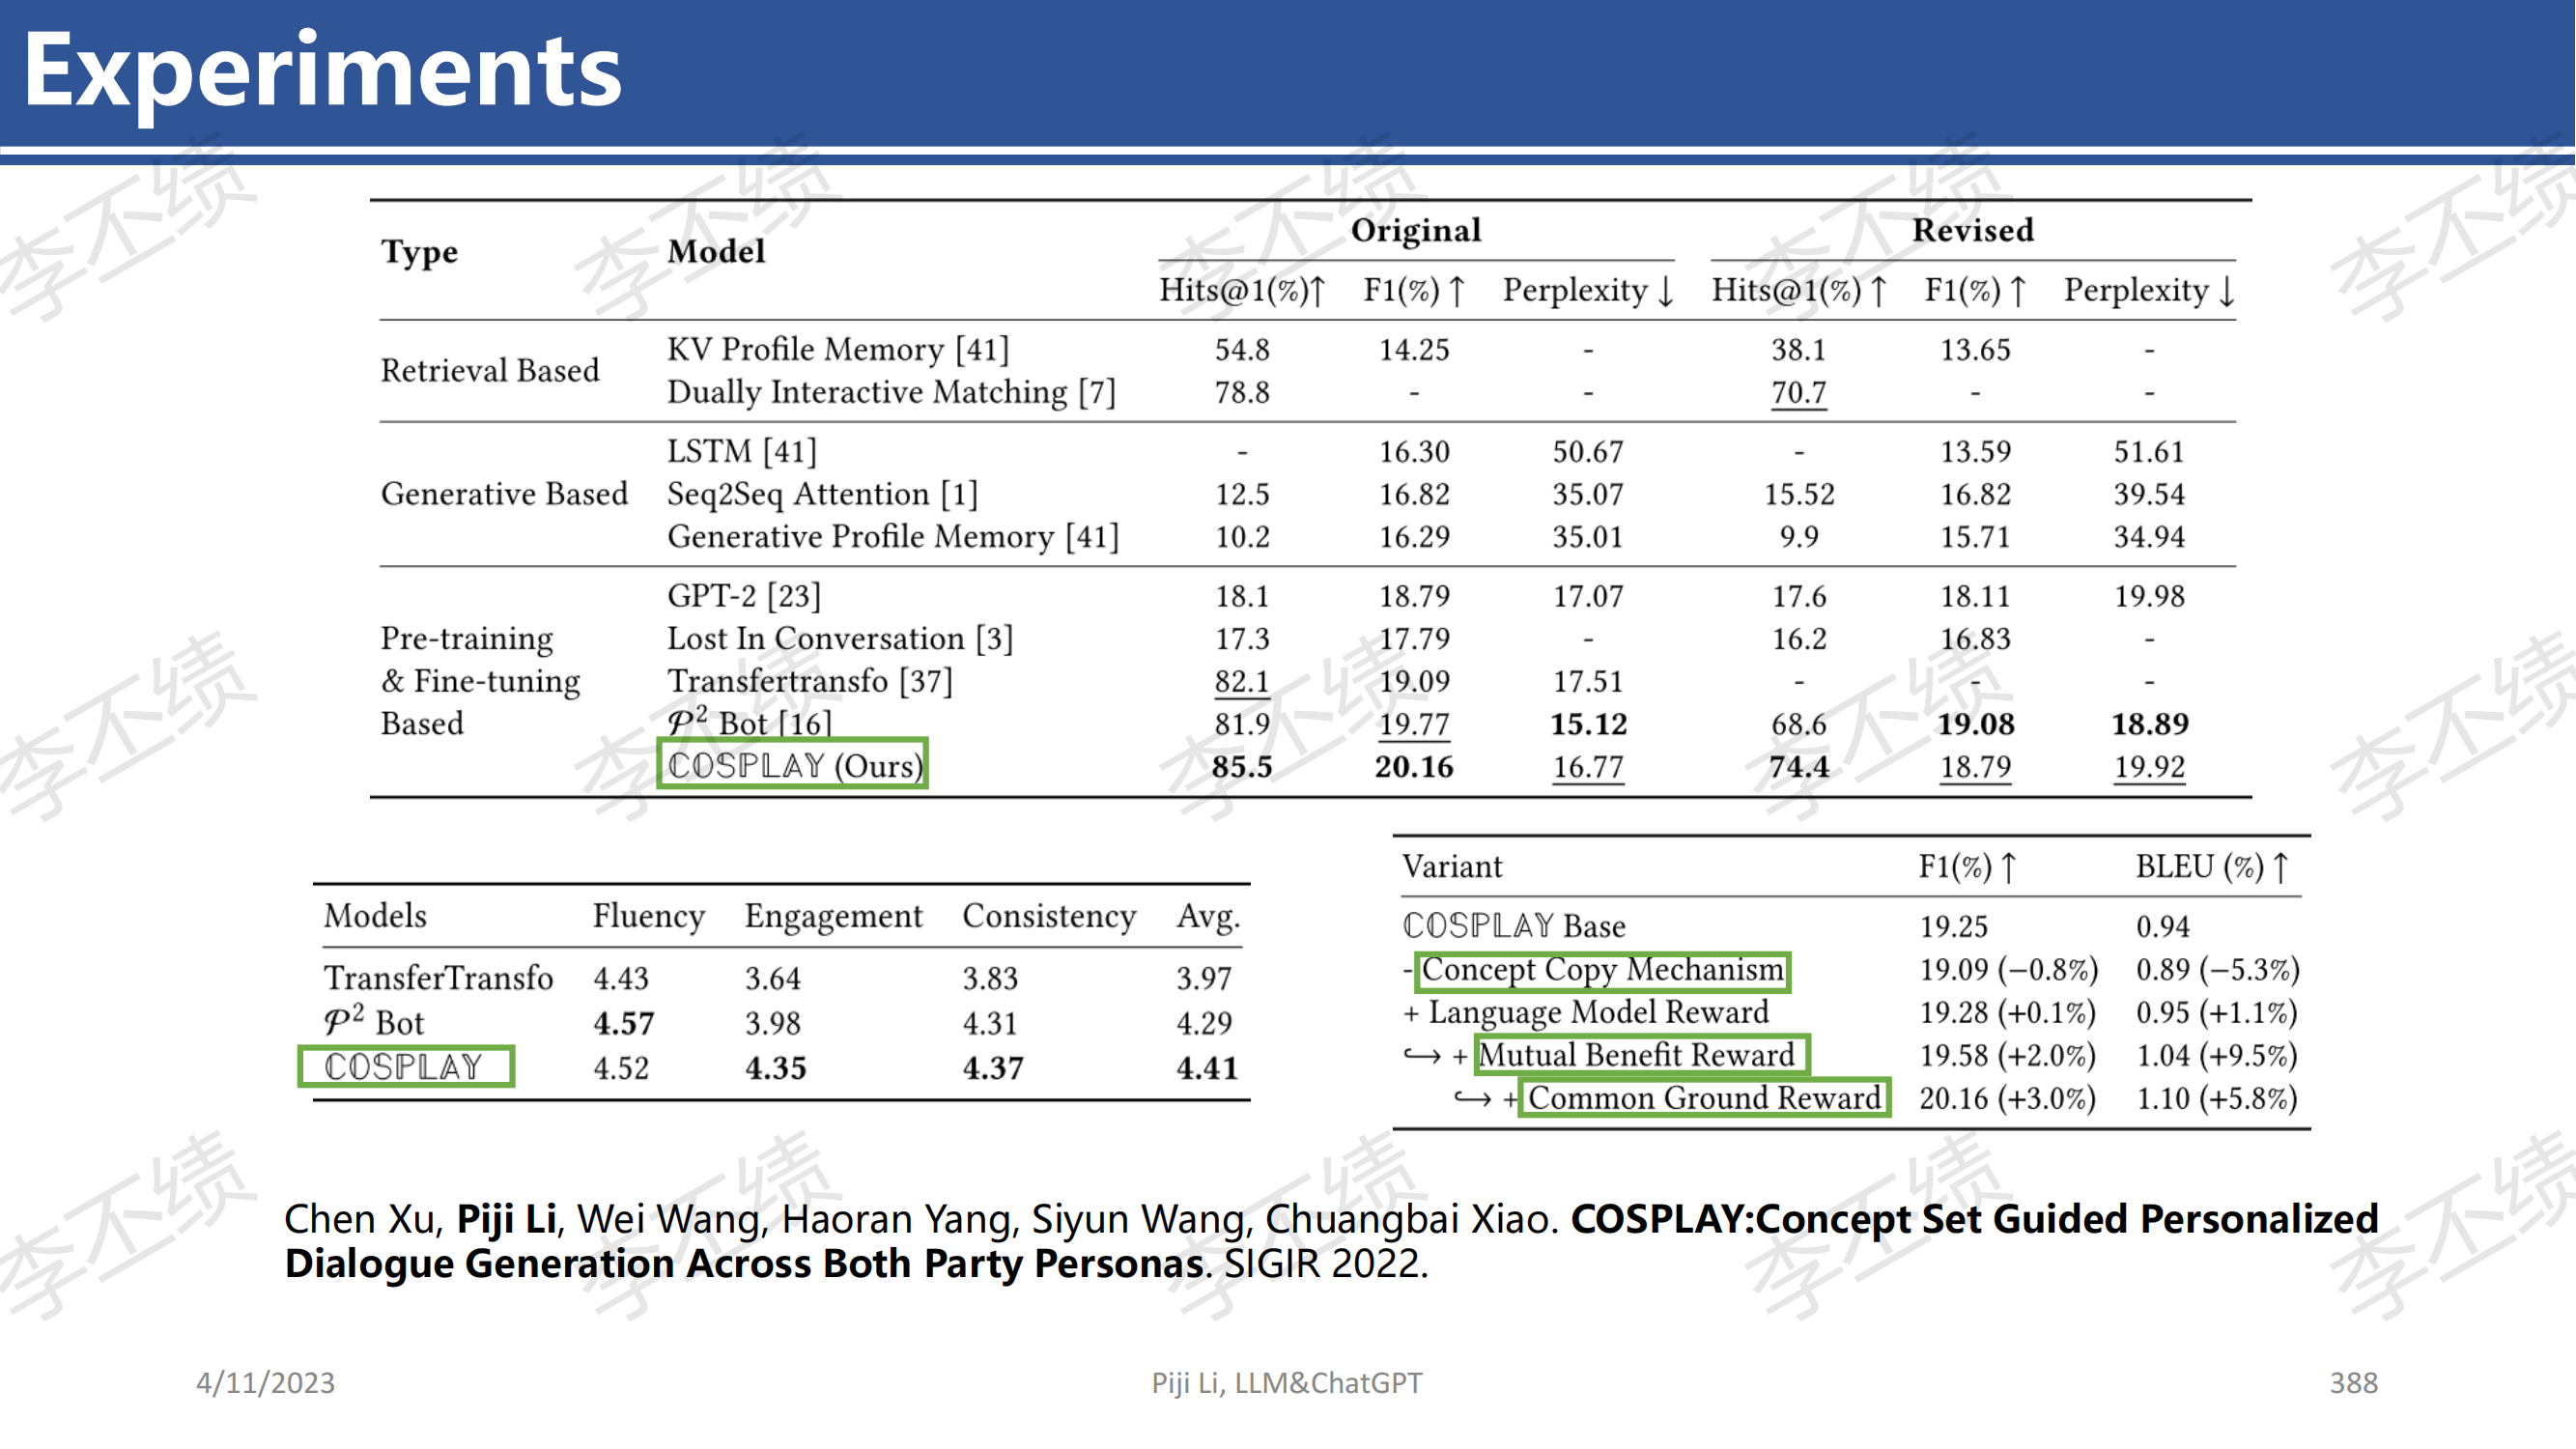
Task: Select the "Type" column header
Action: point(419,252)
